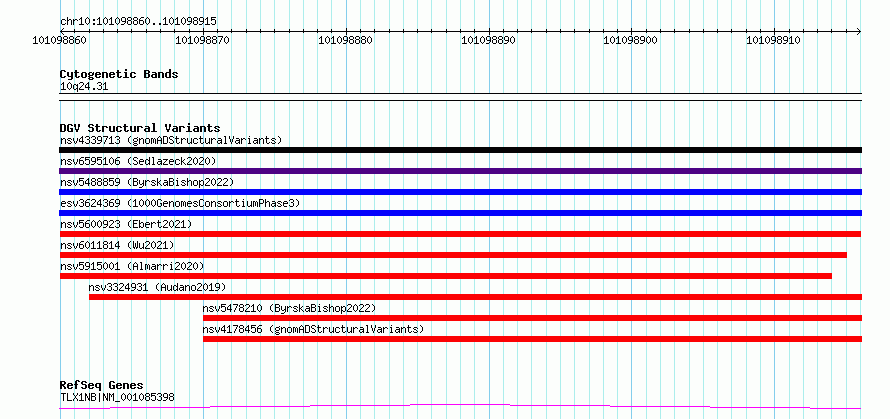Open the TLX1NB|NM_001085398 gene label

point(117,397)
